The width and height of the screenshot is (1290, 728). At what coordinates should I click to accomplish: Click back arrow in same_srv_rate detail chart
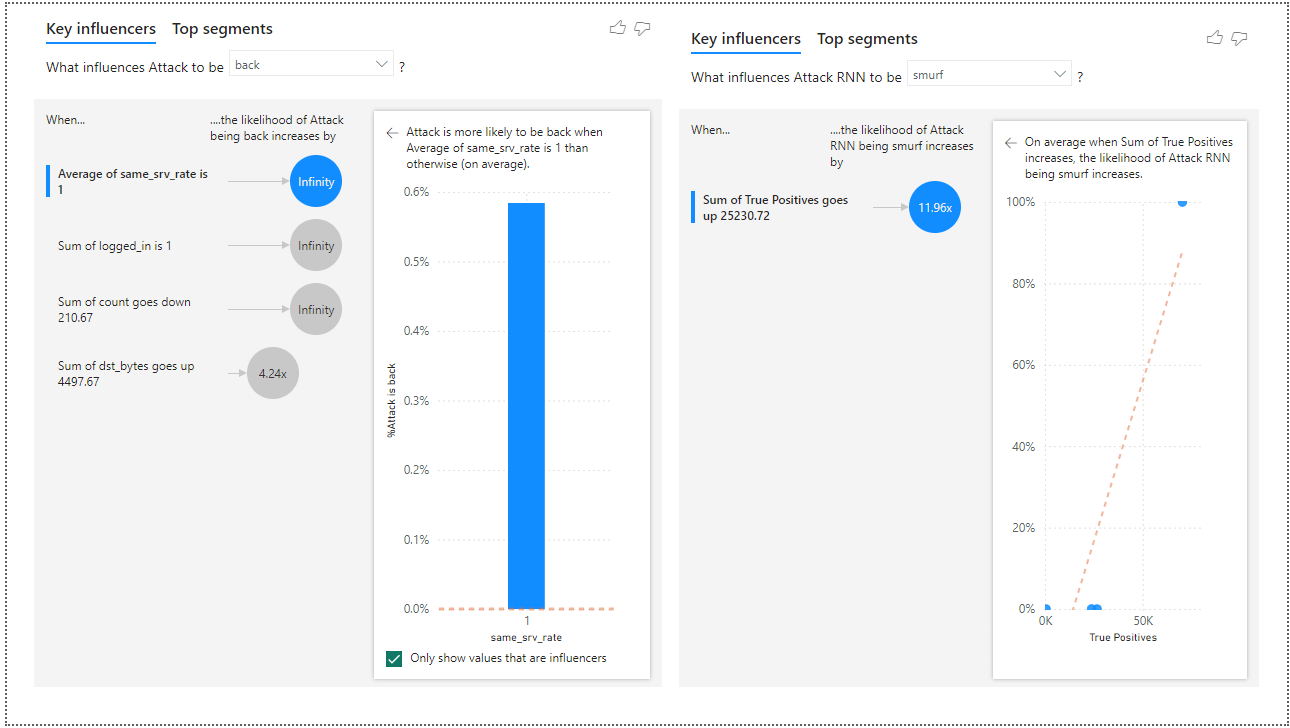(x=392, y=132)
